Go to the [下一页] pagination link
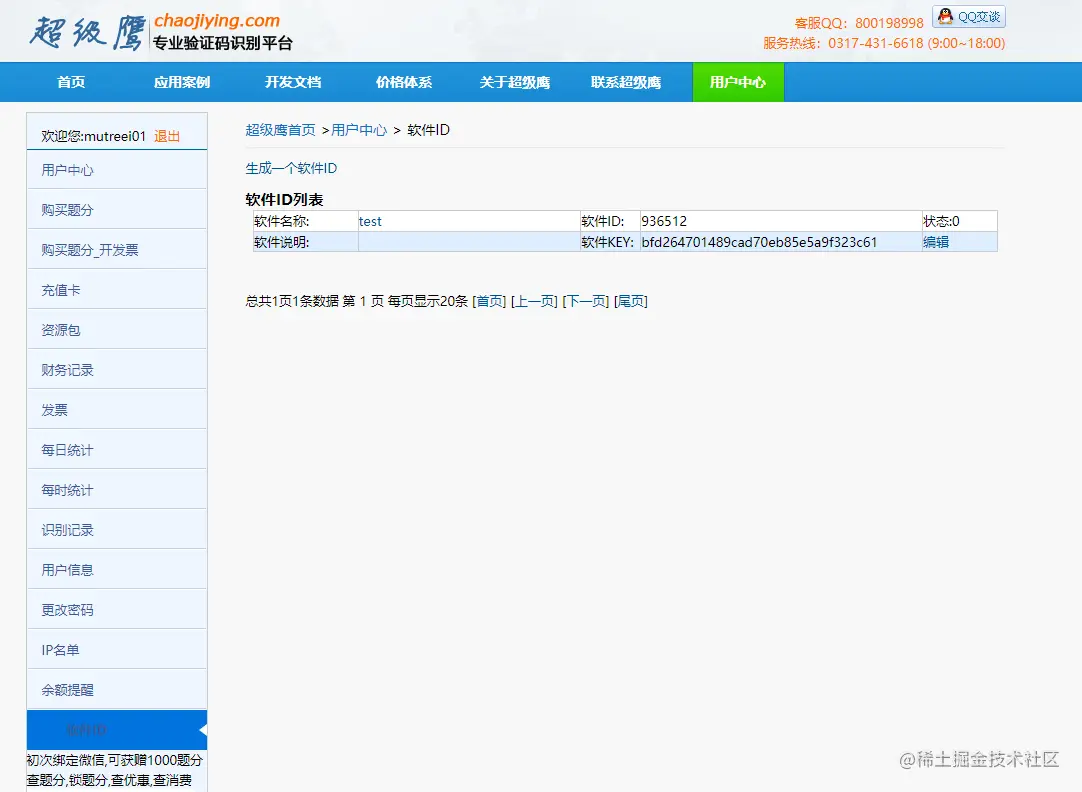The height and width of the screenshot is (792, 1082). tap(586, 301)
